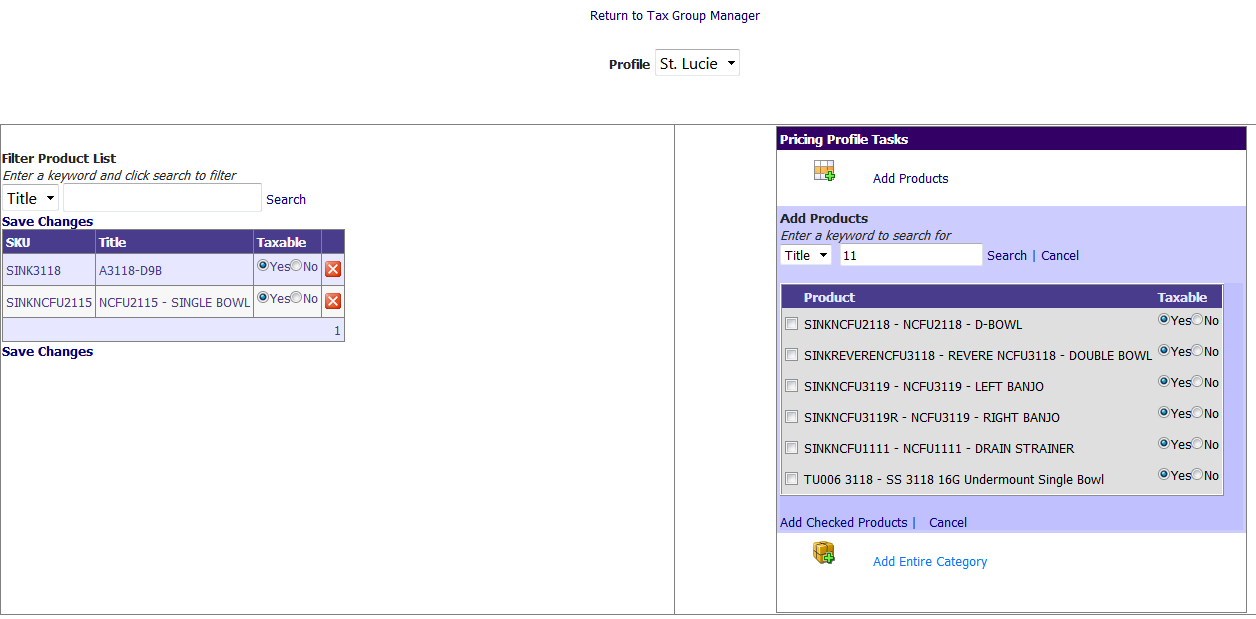Image resolution: width=1256 pixels, height=619 pixels.
Task: Mark SINKNCFU3119 LEFT BANJO as not taxable
Action: [1197, 382]
